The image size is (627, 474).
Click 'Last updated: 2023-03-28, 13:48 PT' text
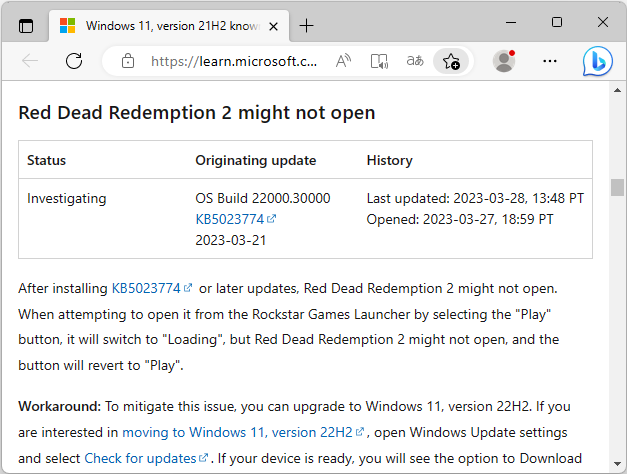pyautogui.click(x=475, y=198)
